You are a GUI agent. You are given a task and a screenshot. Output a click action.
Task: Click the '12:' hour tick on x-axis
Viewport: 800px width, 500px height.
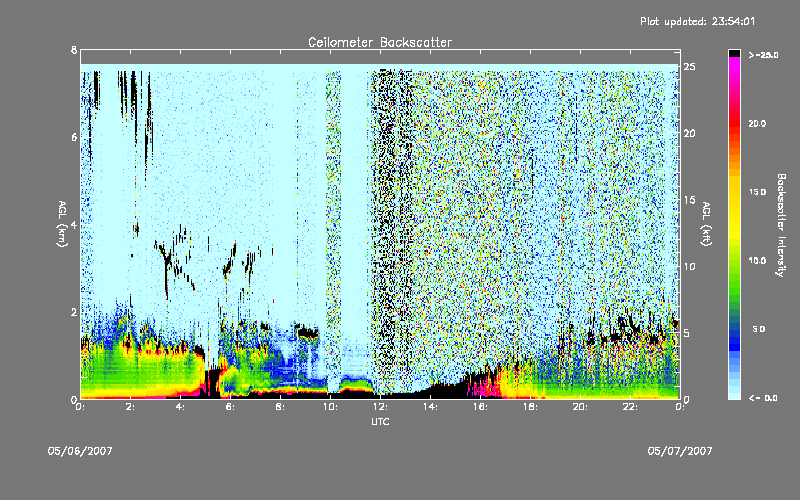[381, 407]
